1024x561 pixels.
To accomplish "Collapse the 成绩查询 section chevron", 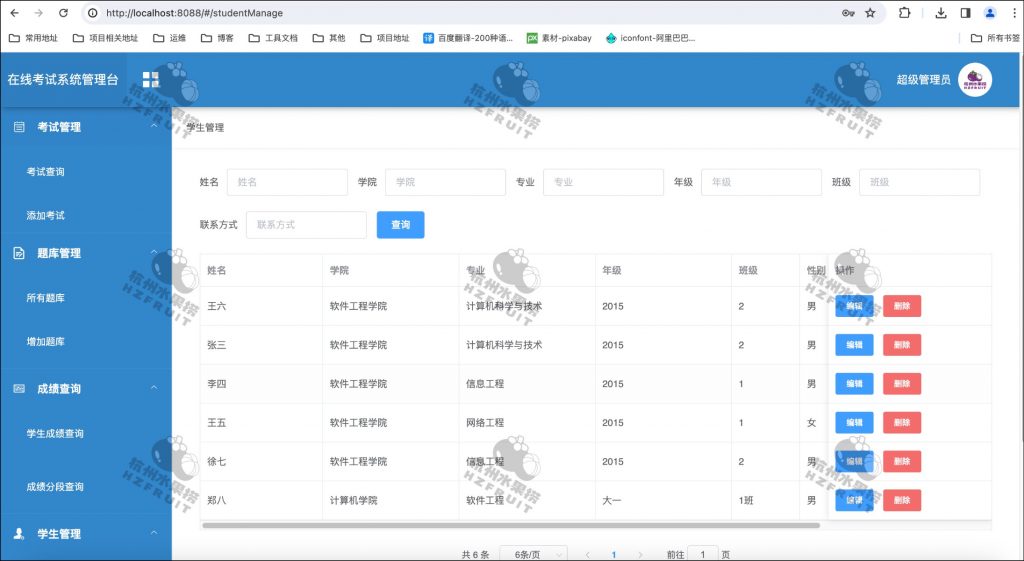I will [154, 387].
